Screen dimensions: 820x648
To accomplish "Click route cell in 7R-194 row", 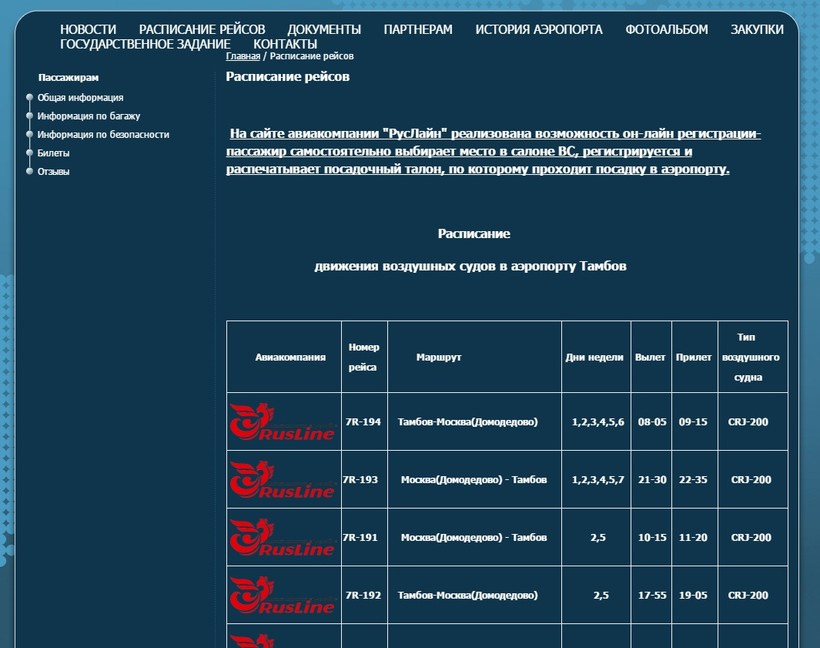I will pos(474,422).
